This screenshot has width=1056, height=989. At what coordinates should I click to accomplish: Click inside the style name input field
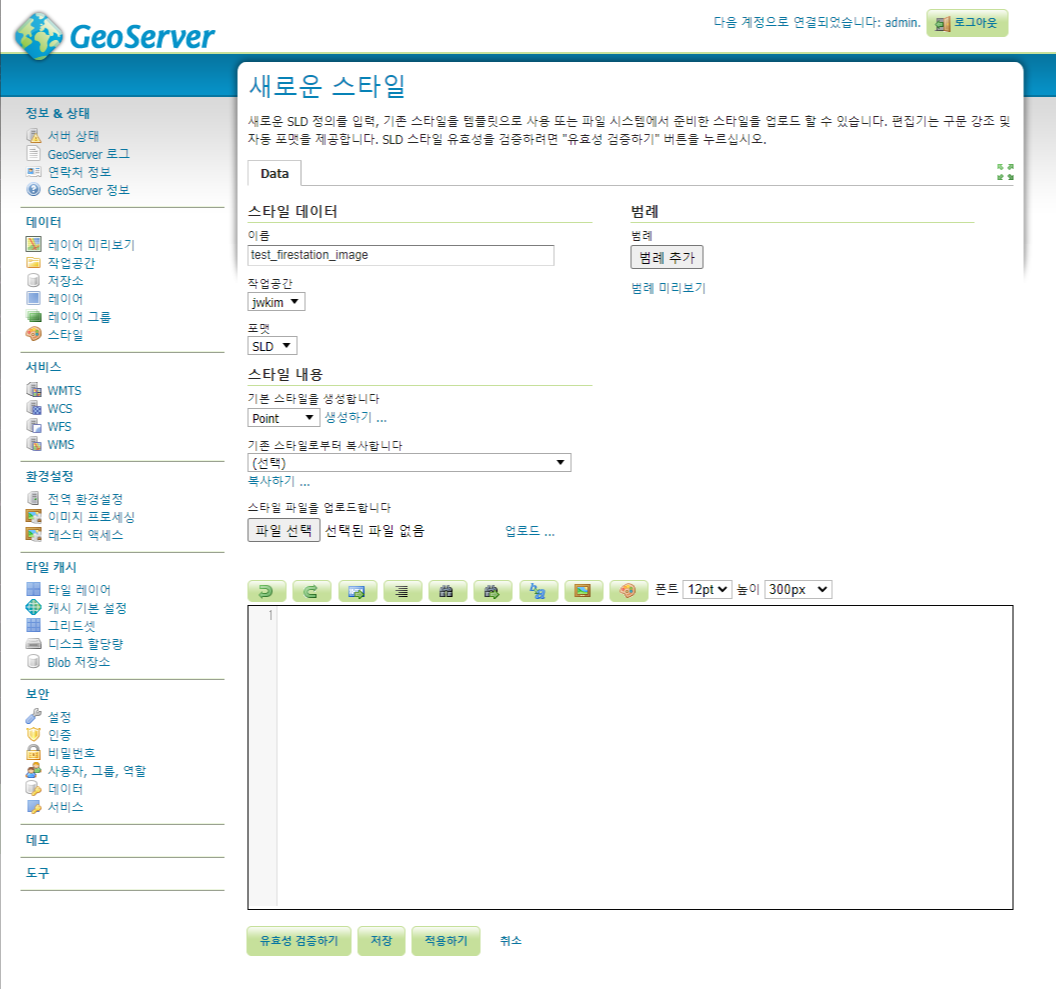pyautogui.click(x=400, y=256)
